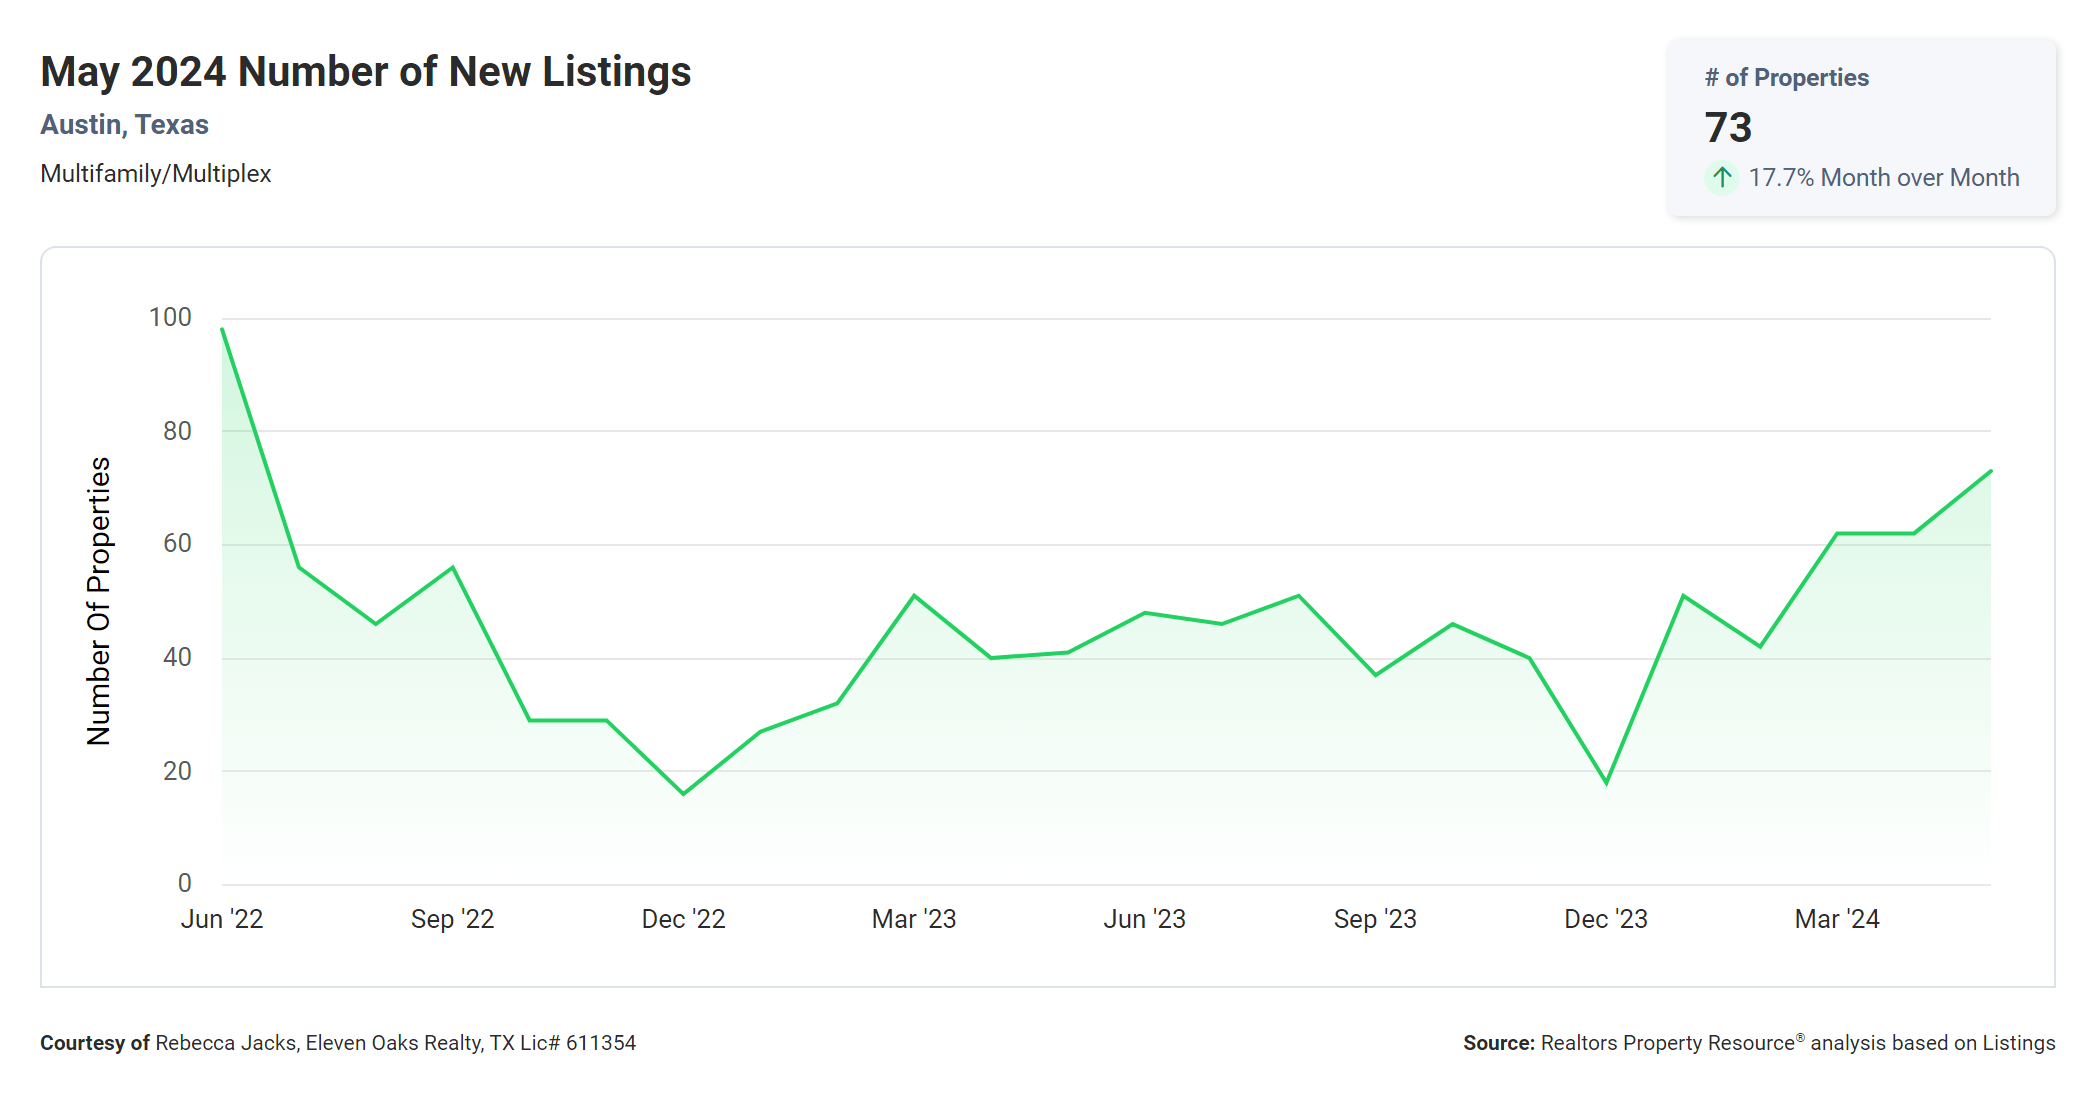Click the chart title 'May 2024 Number of New Listings'
This screenshot has height=1100, width=2096.
coord(365,72)
